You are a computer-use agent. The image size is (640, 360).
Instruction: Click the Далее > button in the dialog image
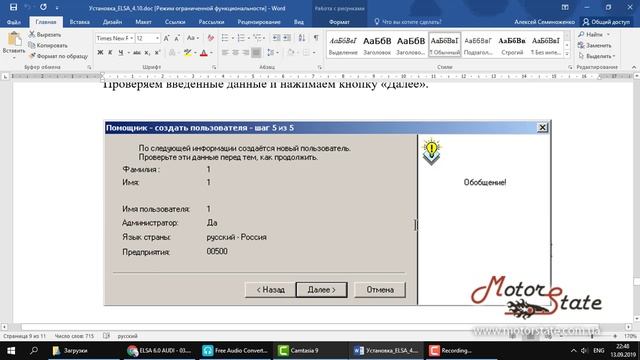322,290
